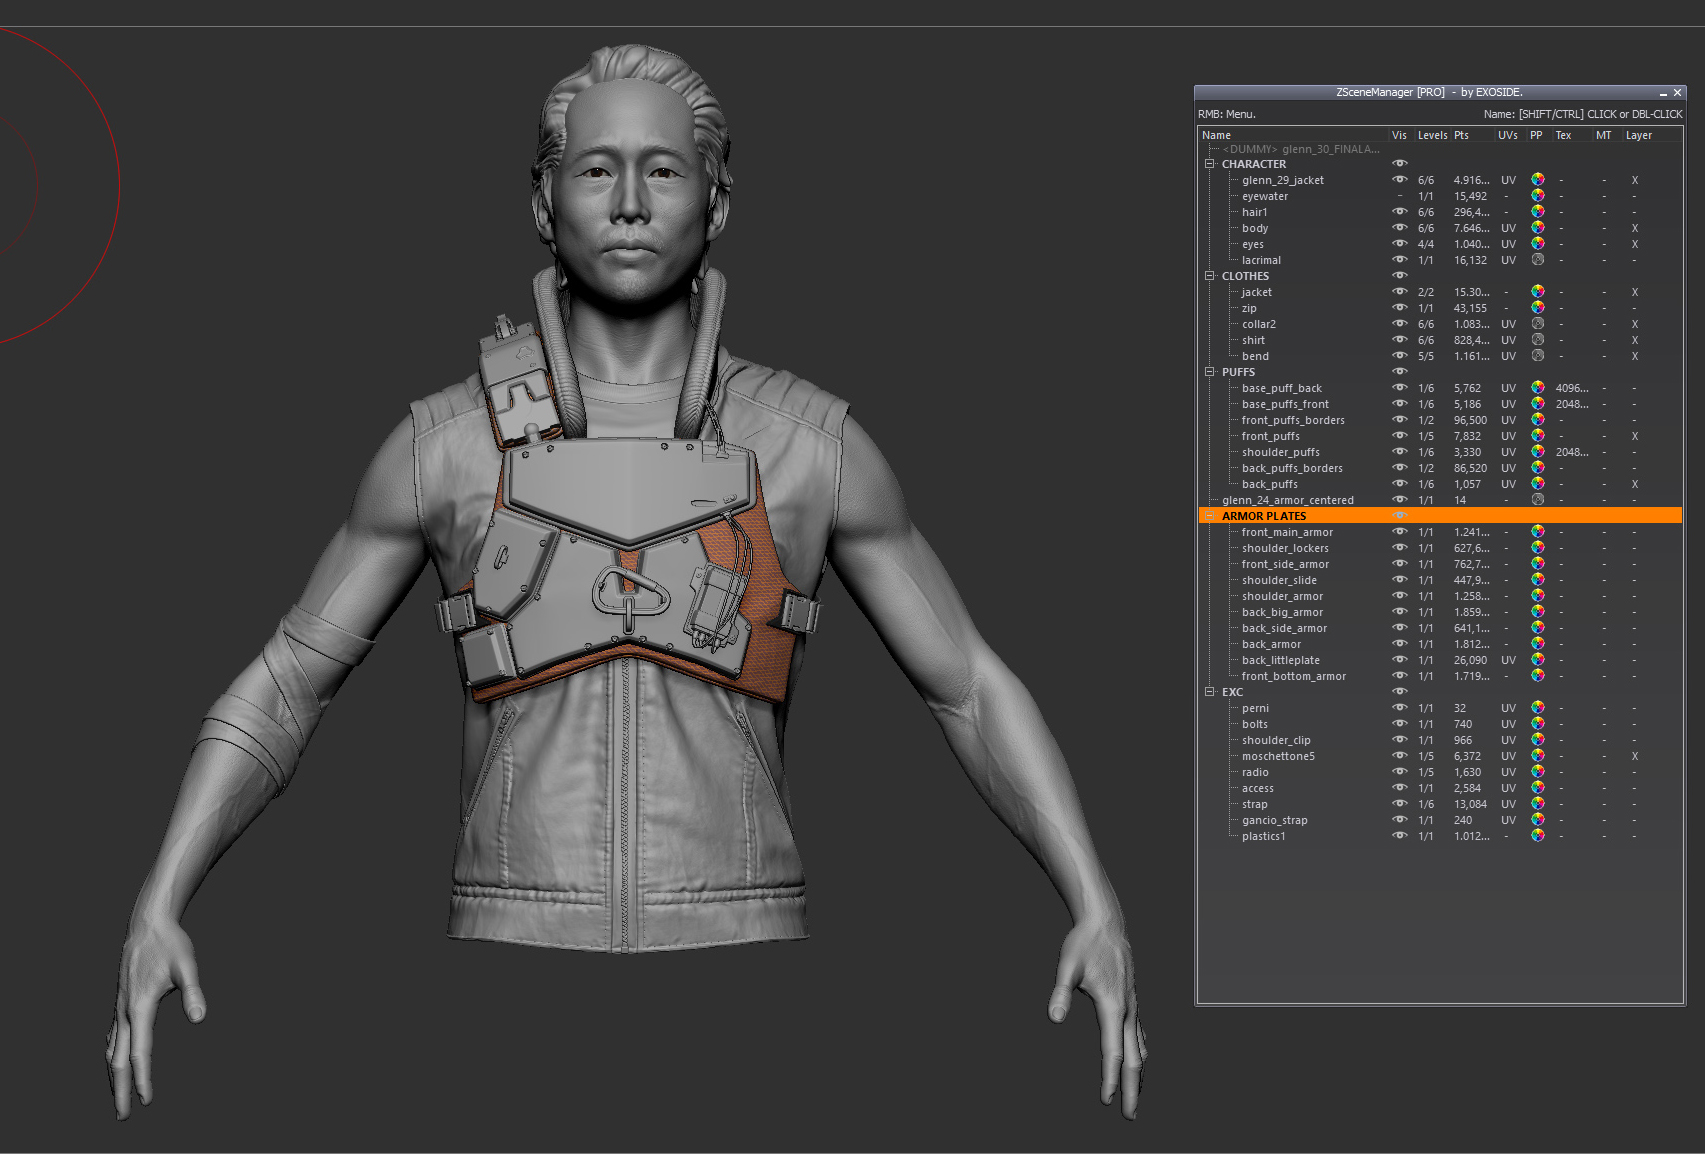Click grey polypaint icon of collar2

1538,324
